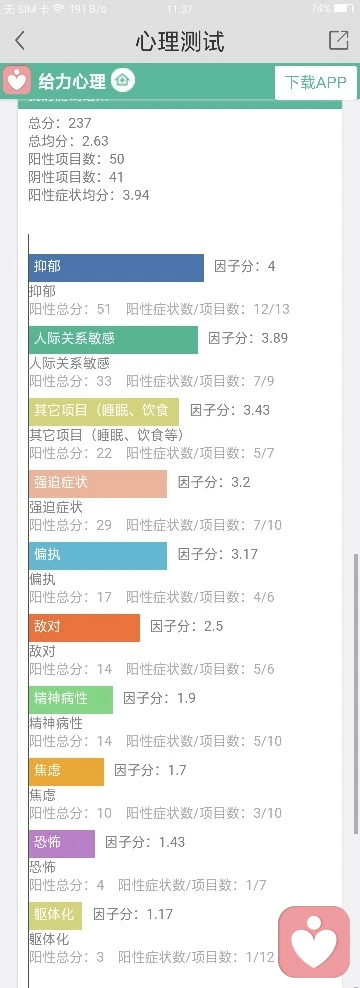Screen dimensions: 360x988
Task: Select the green 精神病性 bar
Action: click(x=71, y=699)
